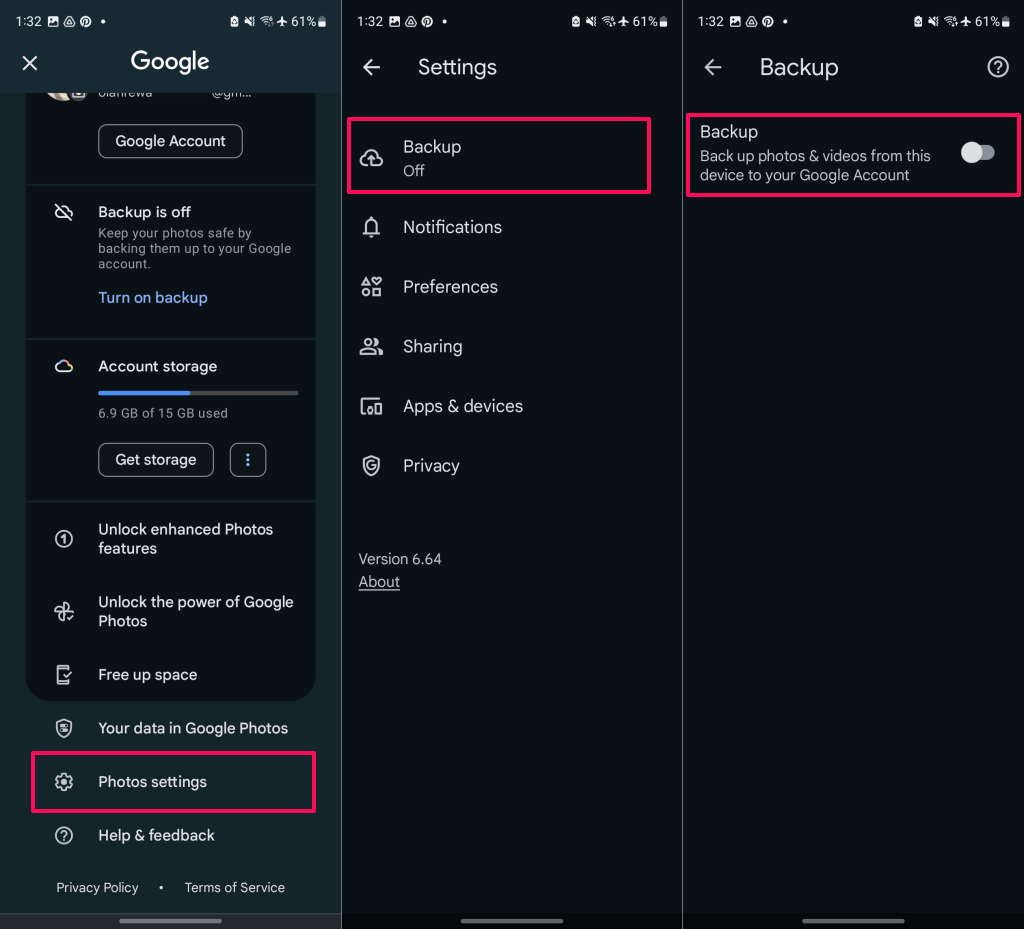The height and width of the screenshot is (929, 1024).
Task: Tap the Preferences shapes icon
Action: point(371,287)
